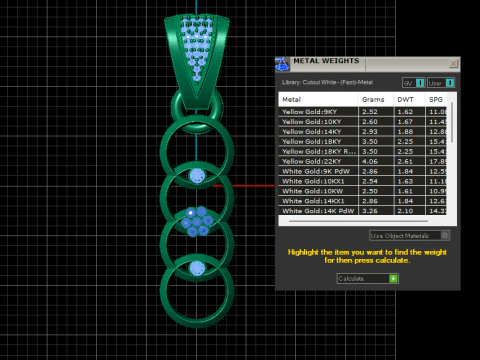Click the Library: Cutout White label
480x360 pixels.
tap(327, 82)
